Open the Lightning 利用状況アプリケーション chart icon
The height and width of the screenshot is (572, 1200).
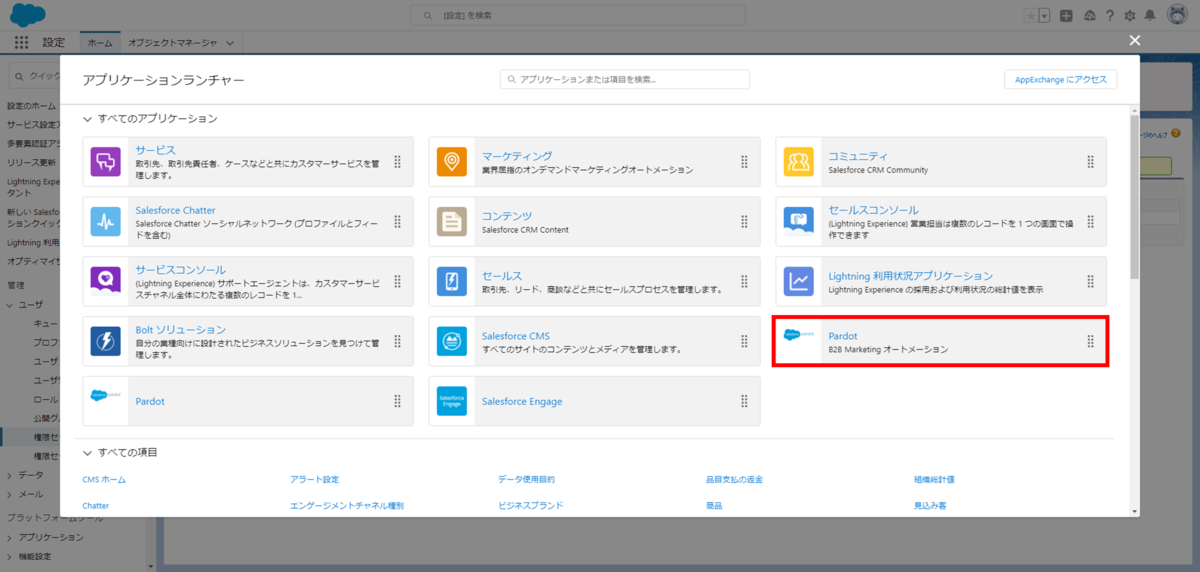click(799, 281)
